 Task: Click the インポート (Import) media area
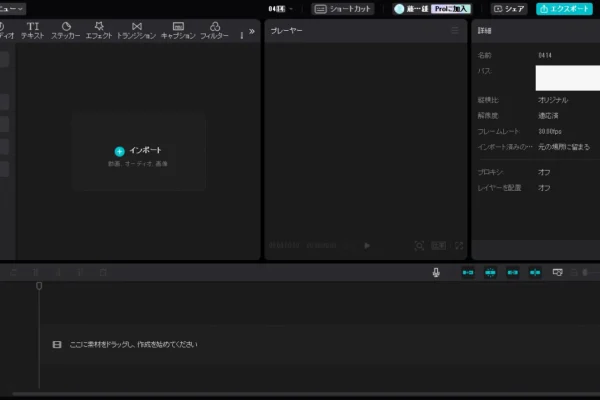click(138, 152)
